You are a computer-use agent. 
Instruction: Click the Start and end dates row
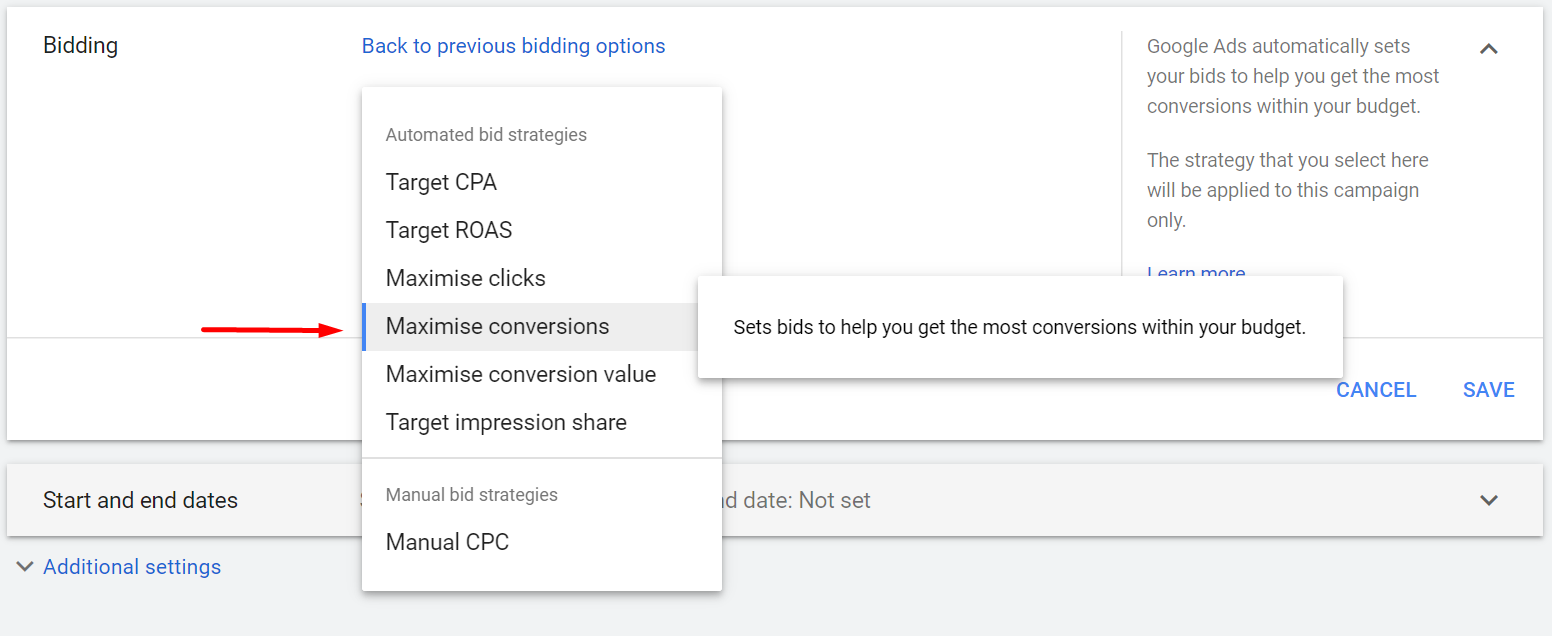click(x=140, y=500)
